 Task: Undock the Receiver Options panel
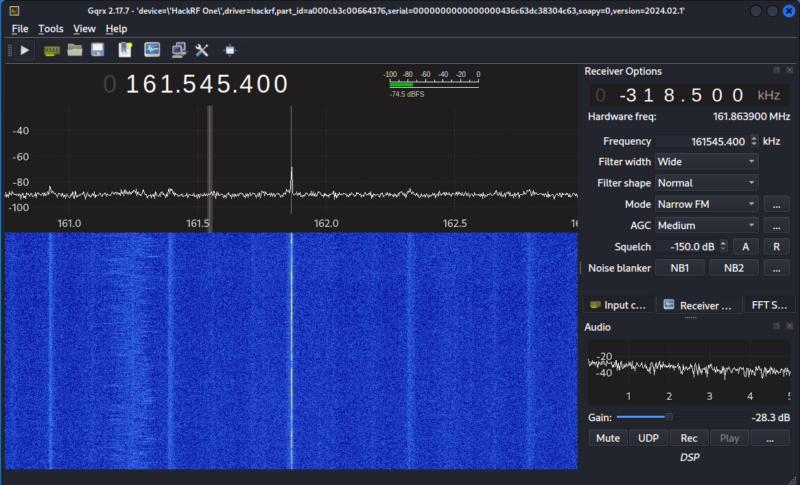pyautogui.click(x=776, y=70)
